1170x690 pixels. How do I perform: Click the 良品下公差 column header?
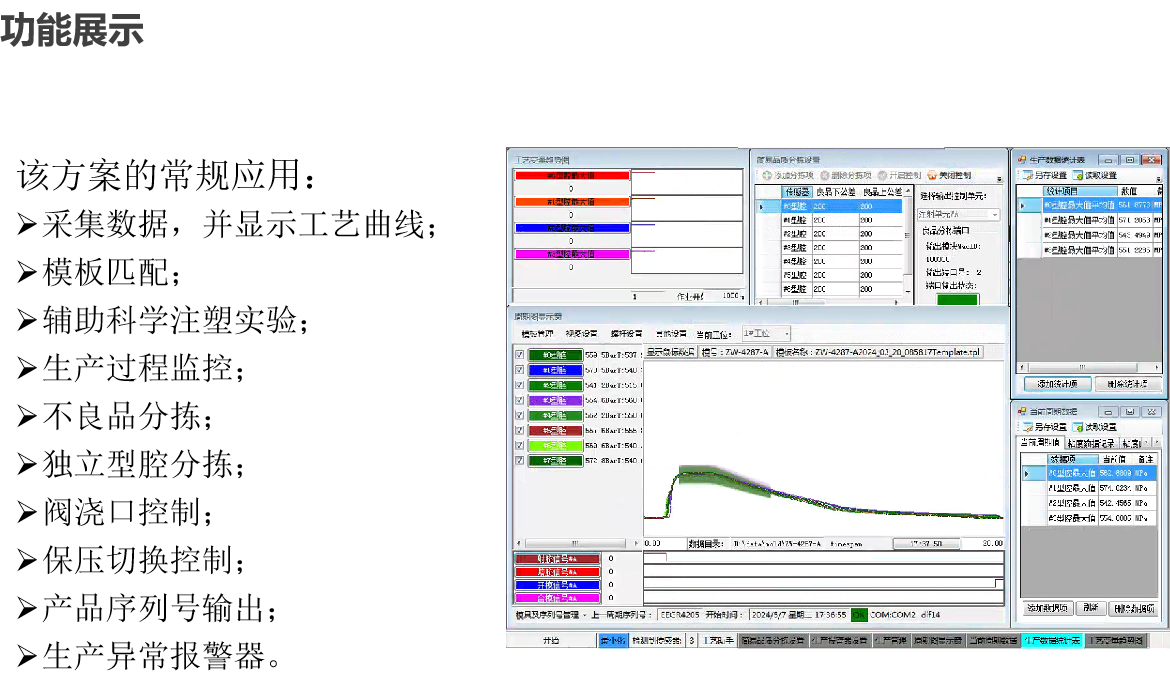[836, 192]
